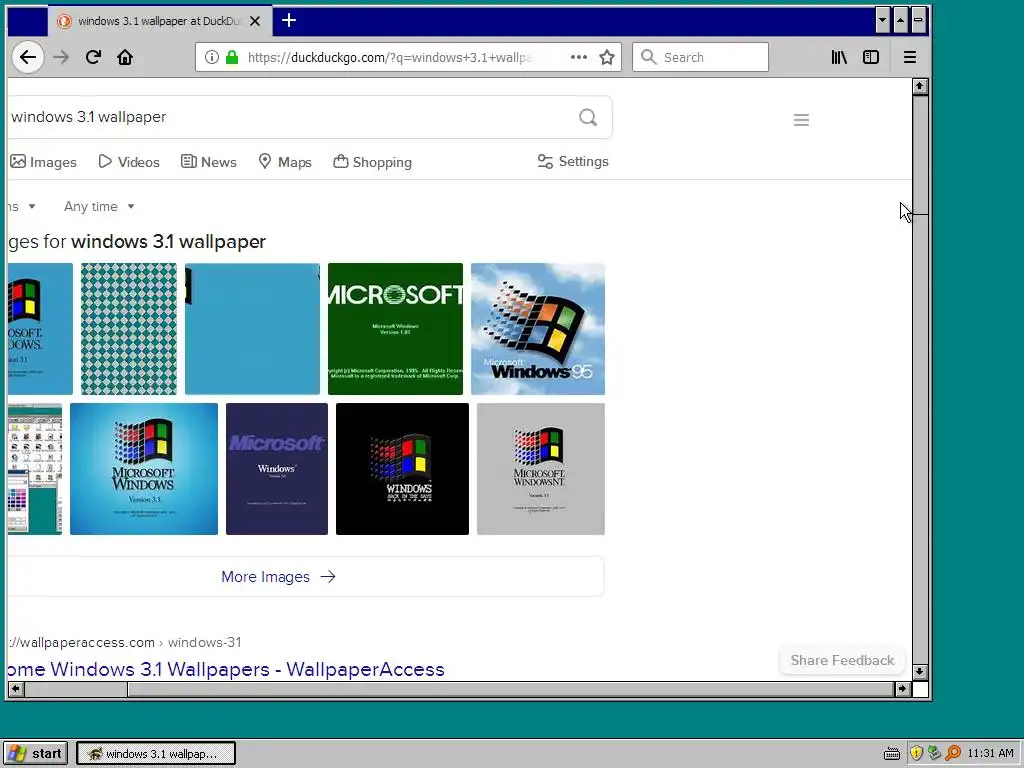The image size is (1024, 768).
Task: Open the blue Microsoft Windows 3.1 logo thumbnail
Action: [x=144, y=469]
